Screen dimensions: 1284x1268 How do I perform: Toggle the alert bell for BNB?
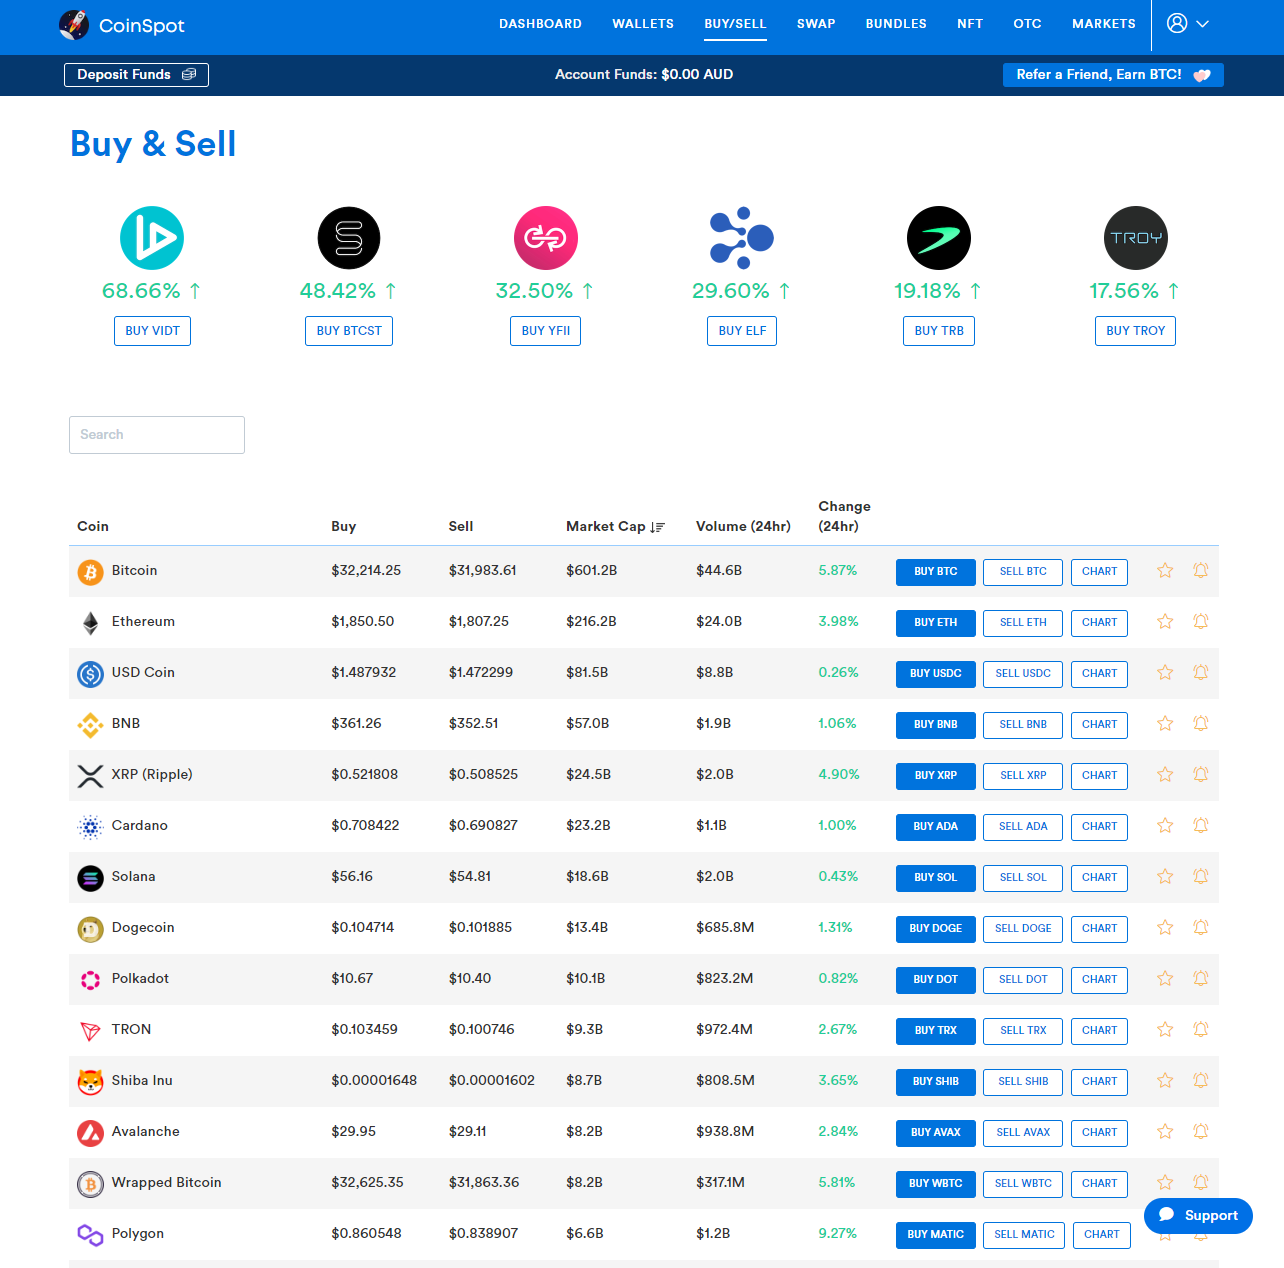1201,723
